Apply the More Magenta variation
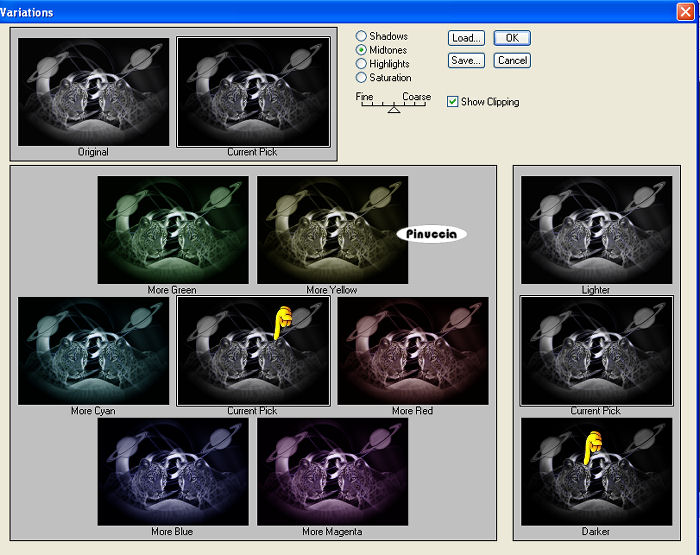Image resolution: width=700 pixels, height=555 pixels. point(333,472)
